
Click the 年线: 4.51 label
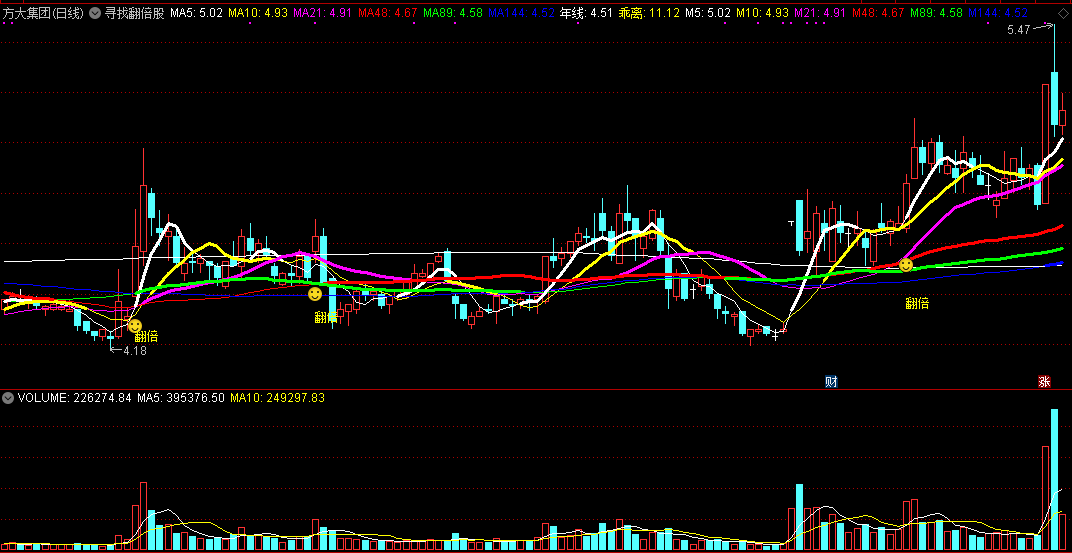tap(586, 12)
